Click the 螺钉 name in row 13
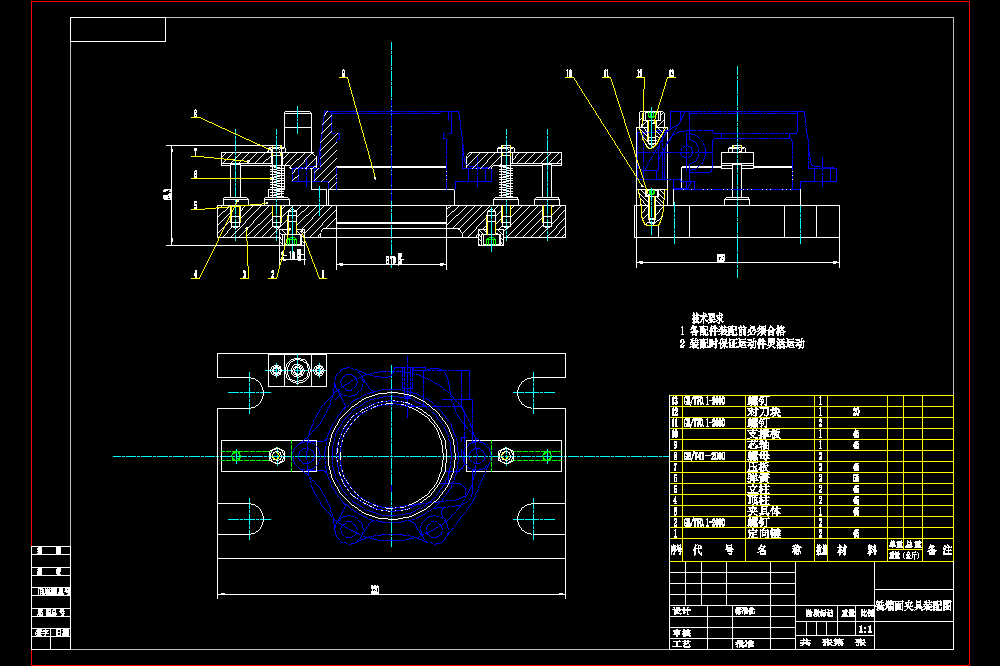The height and width of the screenshot is (666, 1000). pos(758,401)
